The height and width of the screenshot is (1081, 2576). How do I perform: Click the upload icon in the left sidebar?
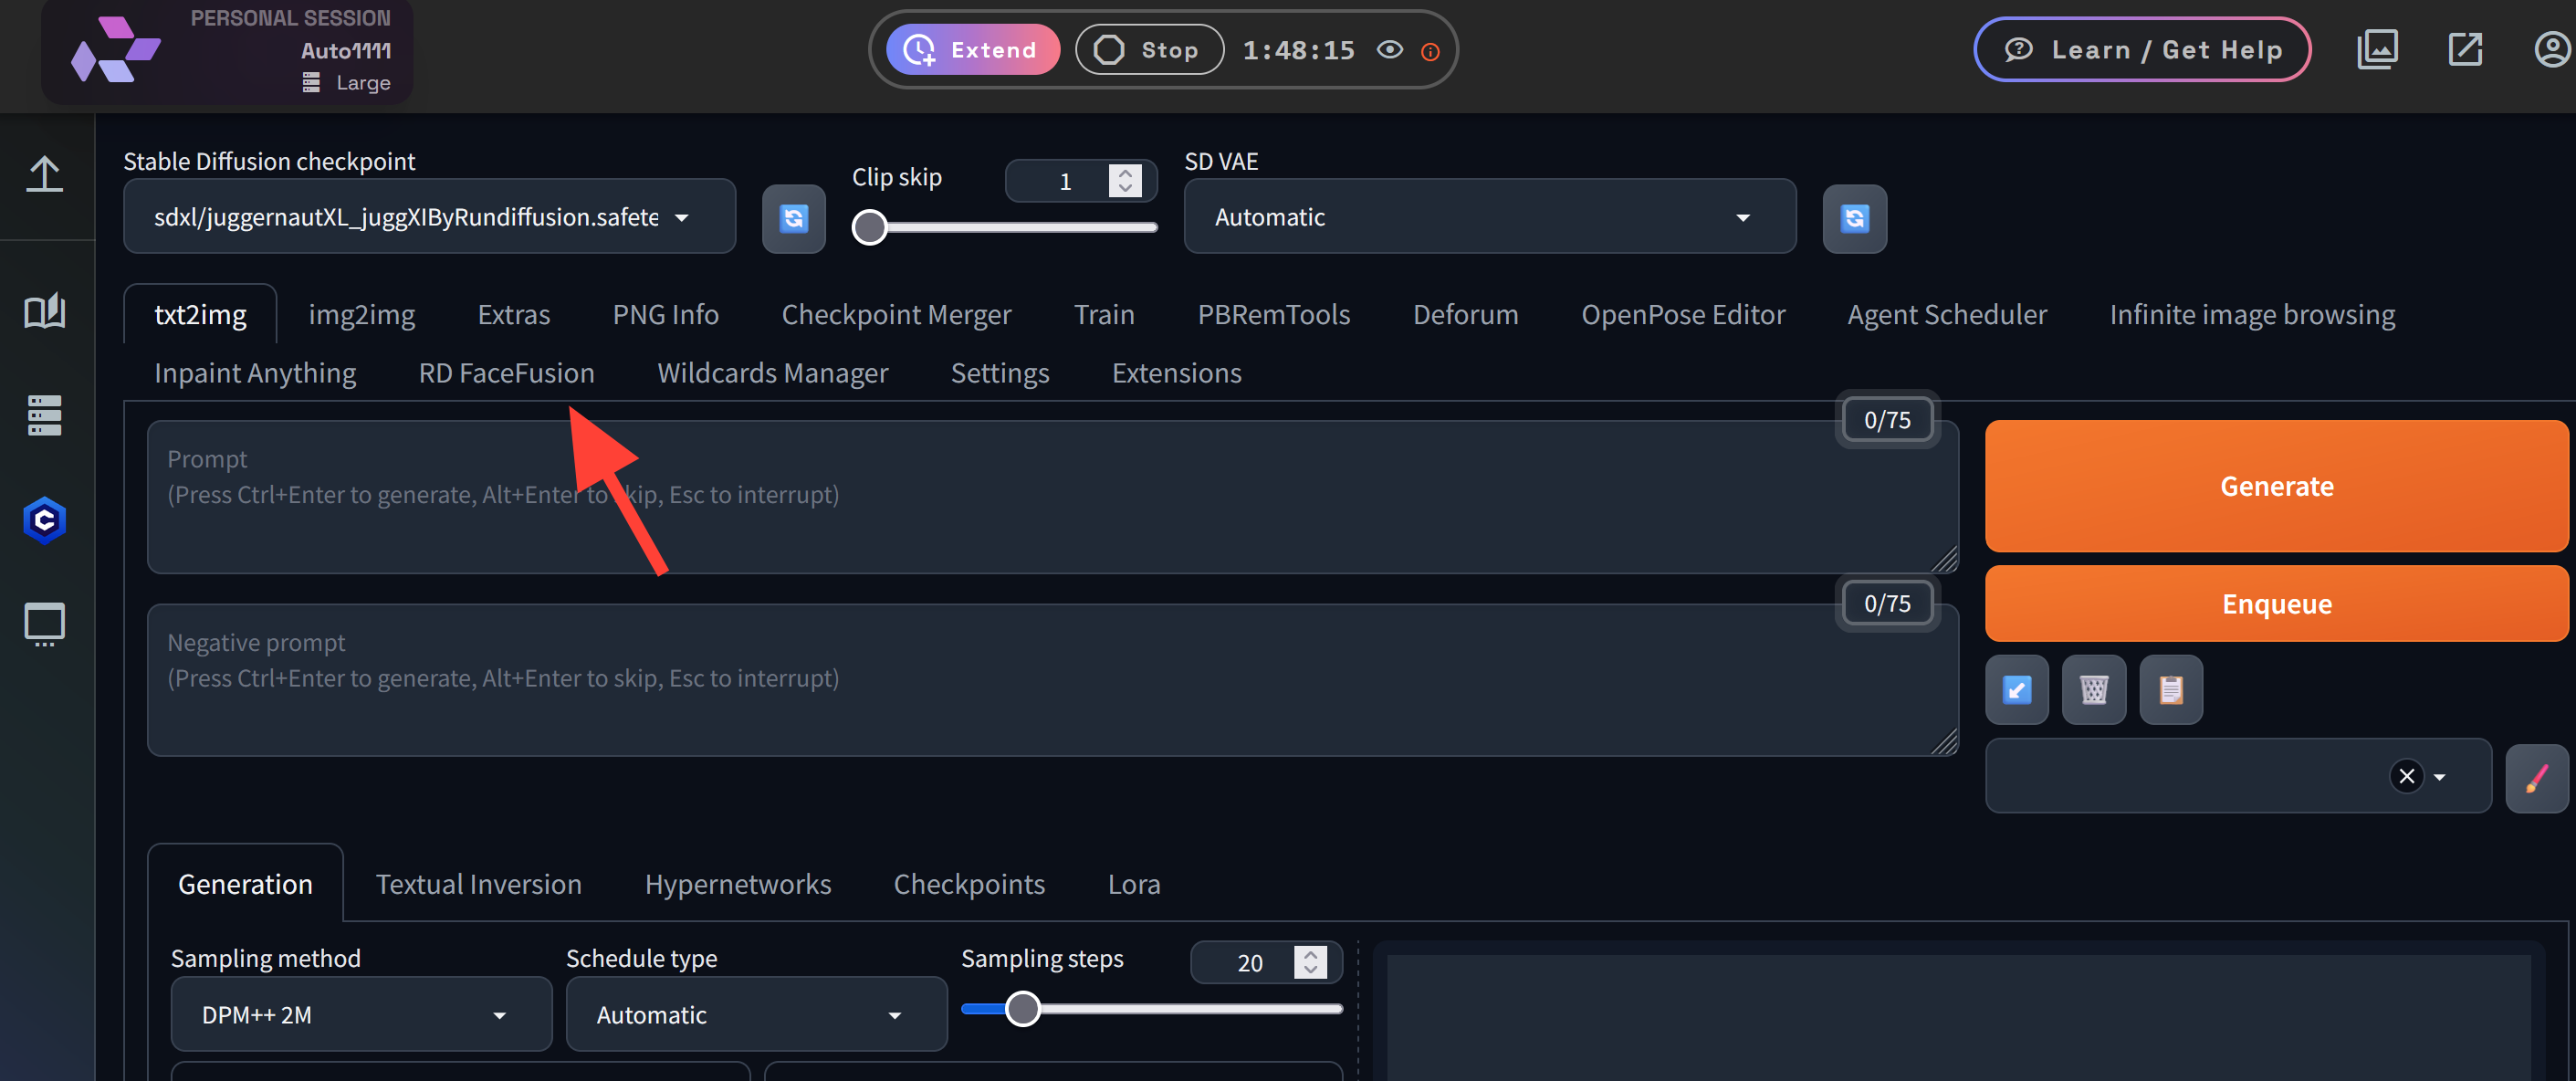click(x=45, y=174)
